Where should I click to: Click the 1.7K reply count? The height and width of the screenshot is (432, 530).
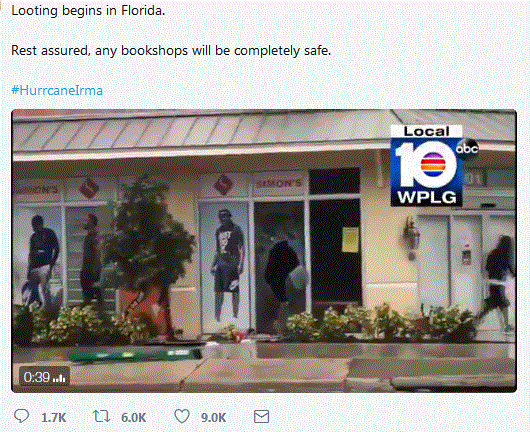[53, 418]
